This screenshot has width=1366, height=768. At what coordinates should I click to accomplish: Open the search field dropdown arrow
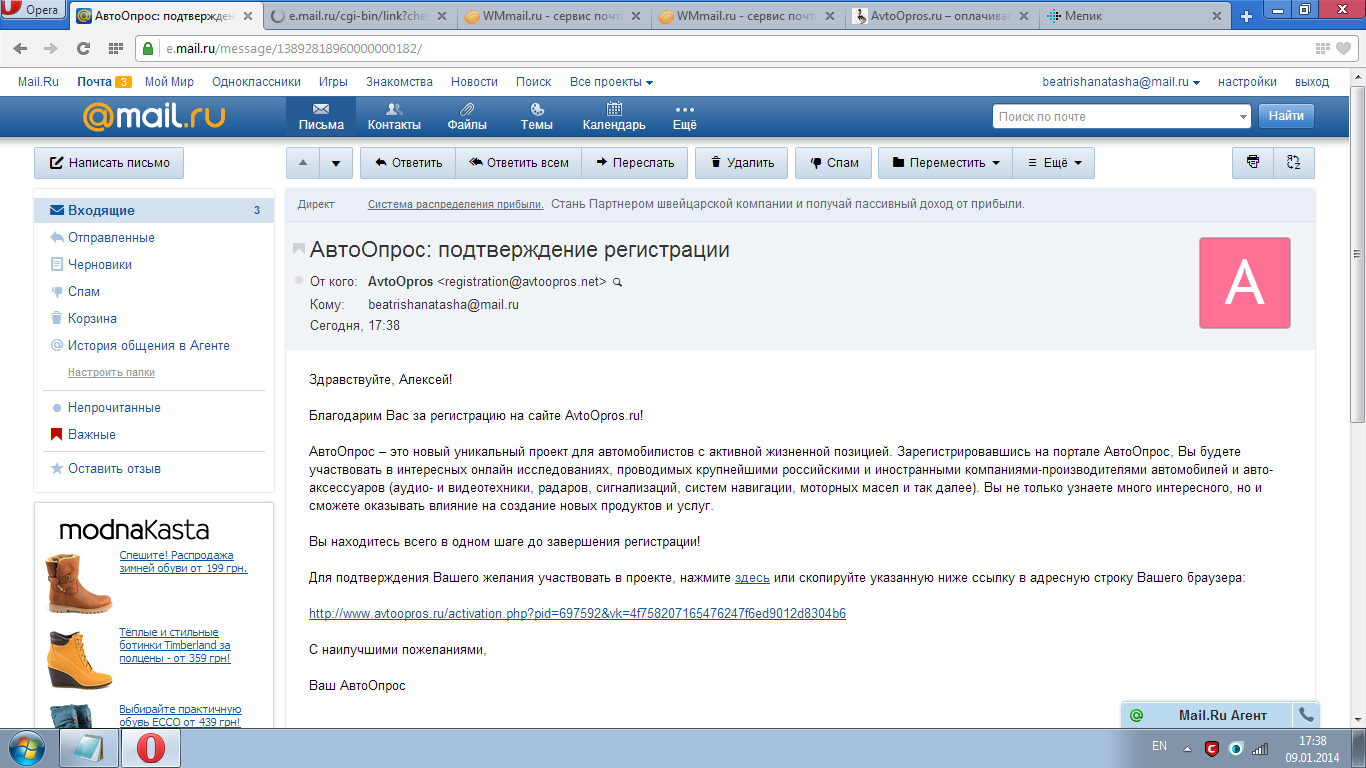pos(1243,117)
